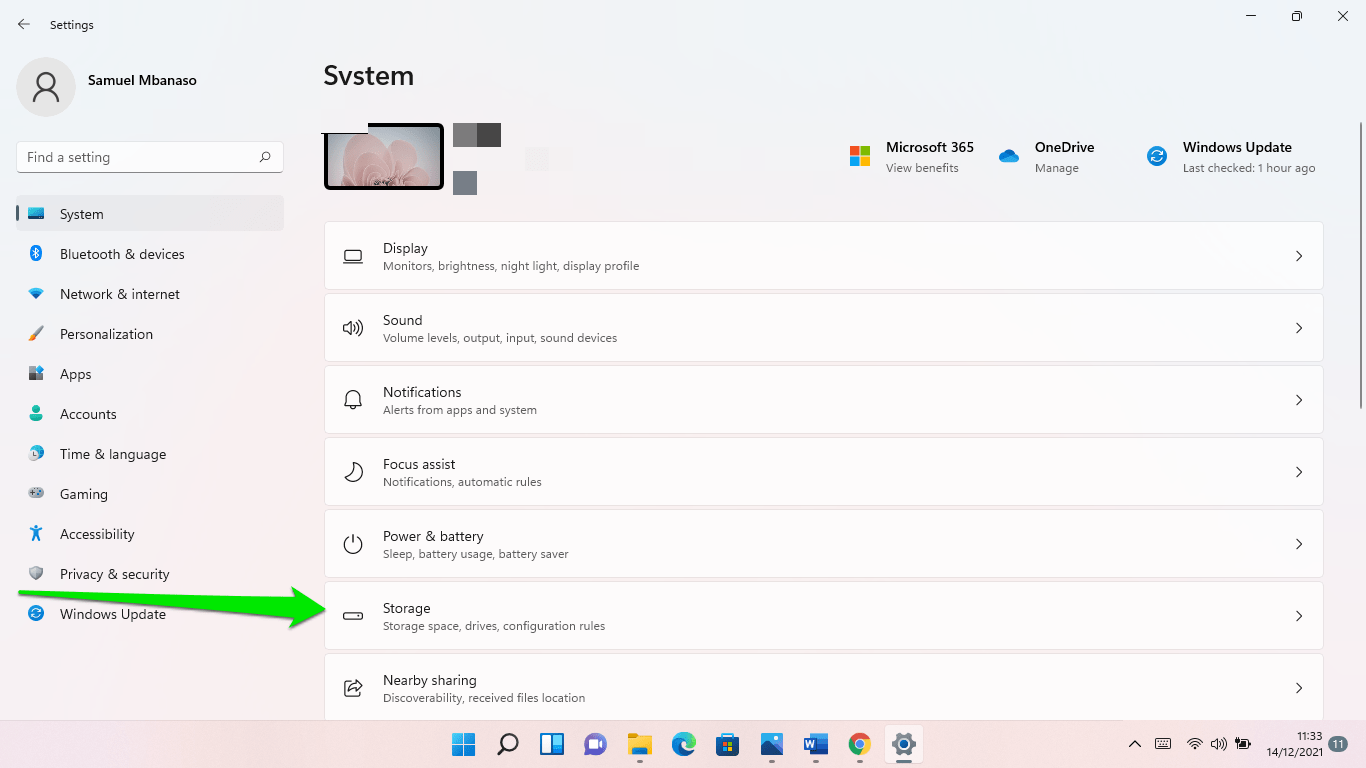Click the search magnifier in Find a setting
This screenshot has height=768, width=1366.
(265, 157)
